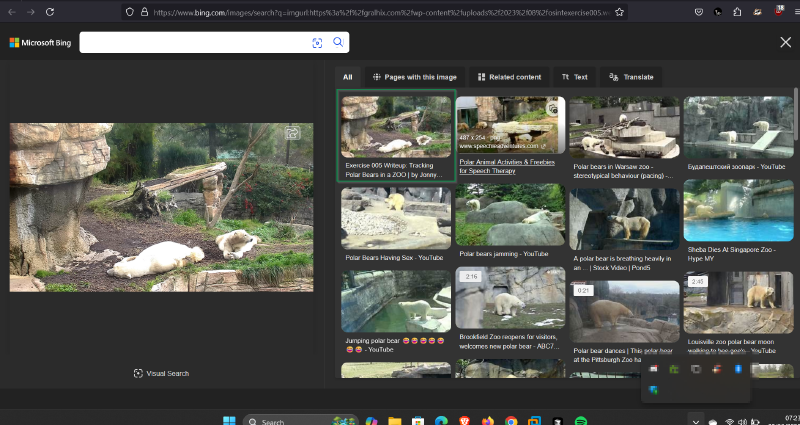Click the magnifying glass search icon
Viewport: 800px width, 425px height.
pyautogui.click(x=338, y=42)
